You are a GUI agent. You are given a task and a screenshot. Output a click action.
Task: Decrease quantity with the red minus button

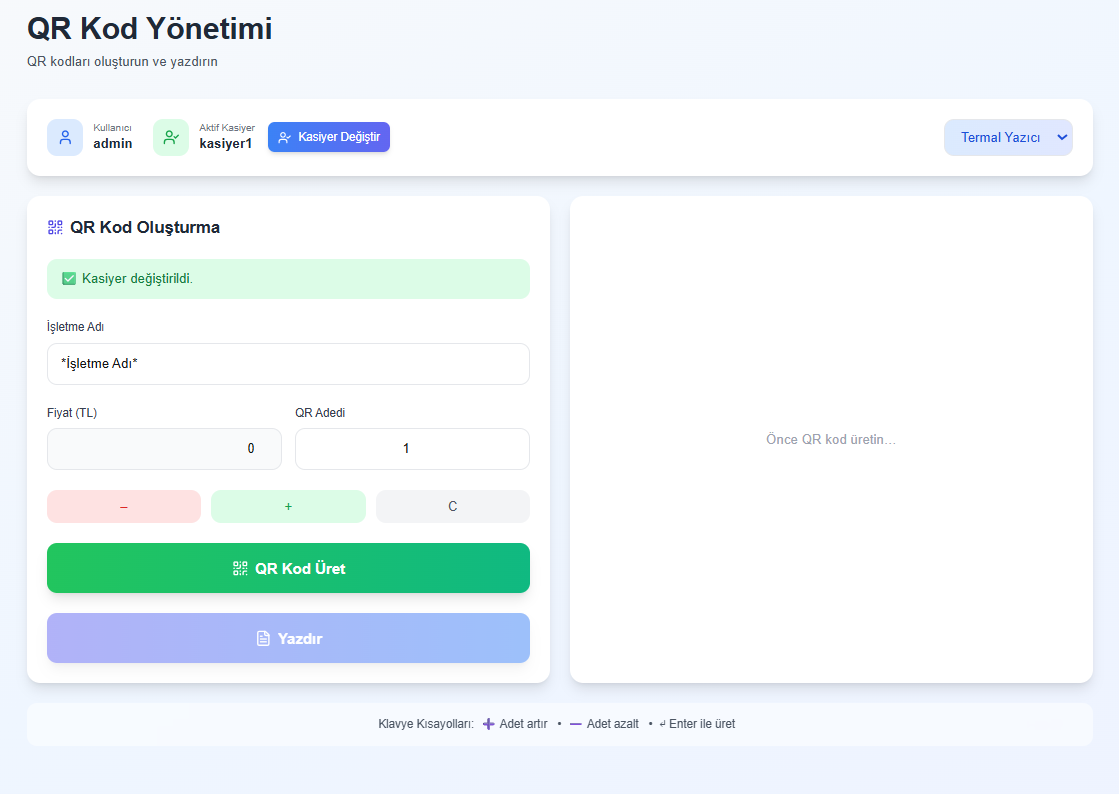click(x=124, y=506)
